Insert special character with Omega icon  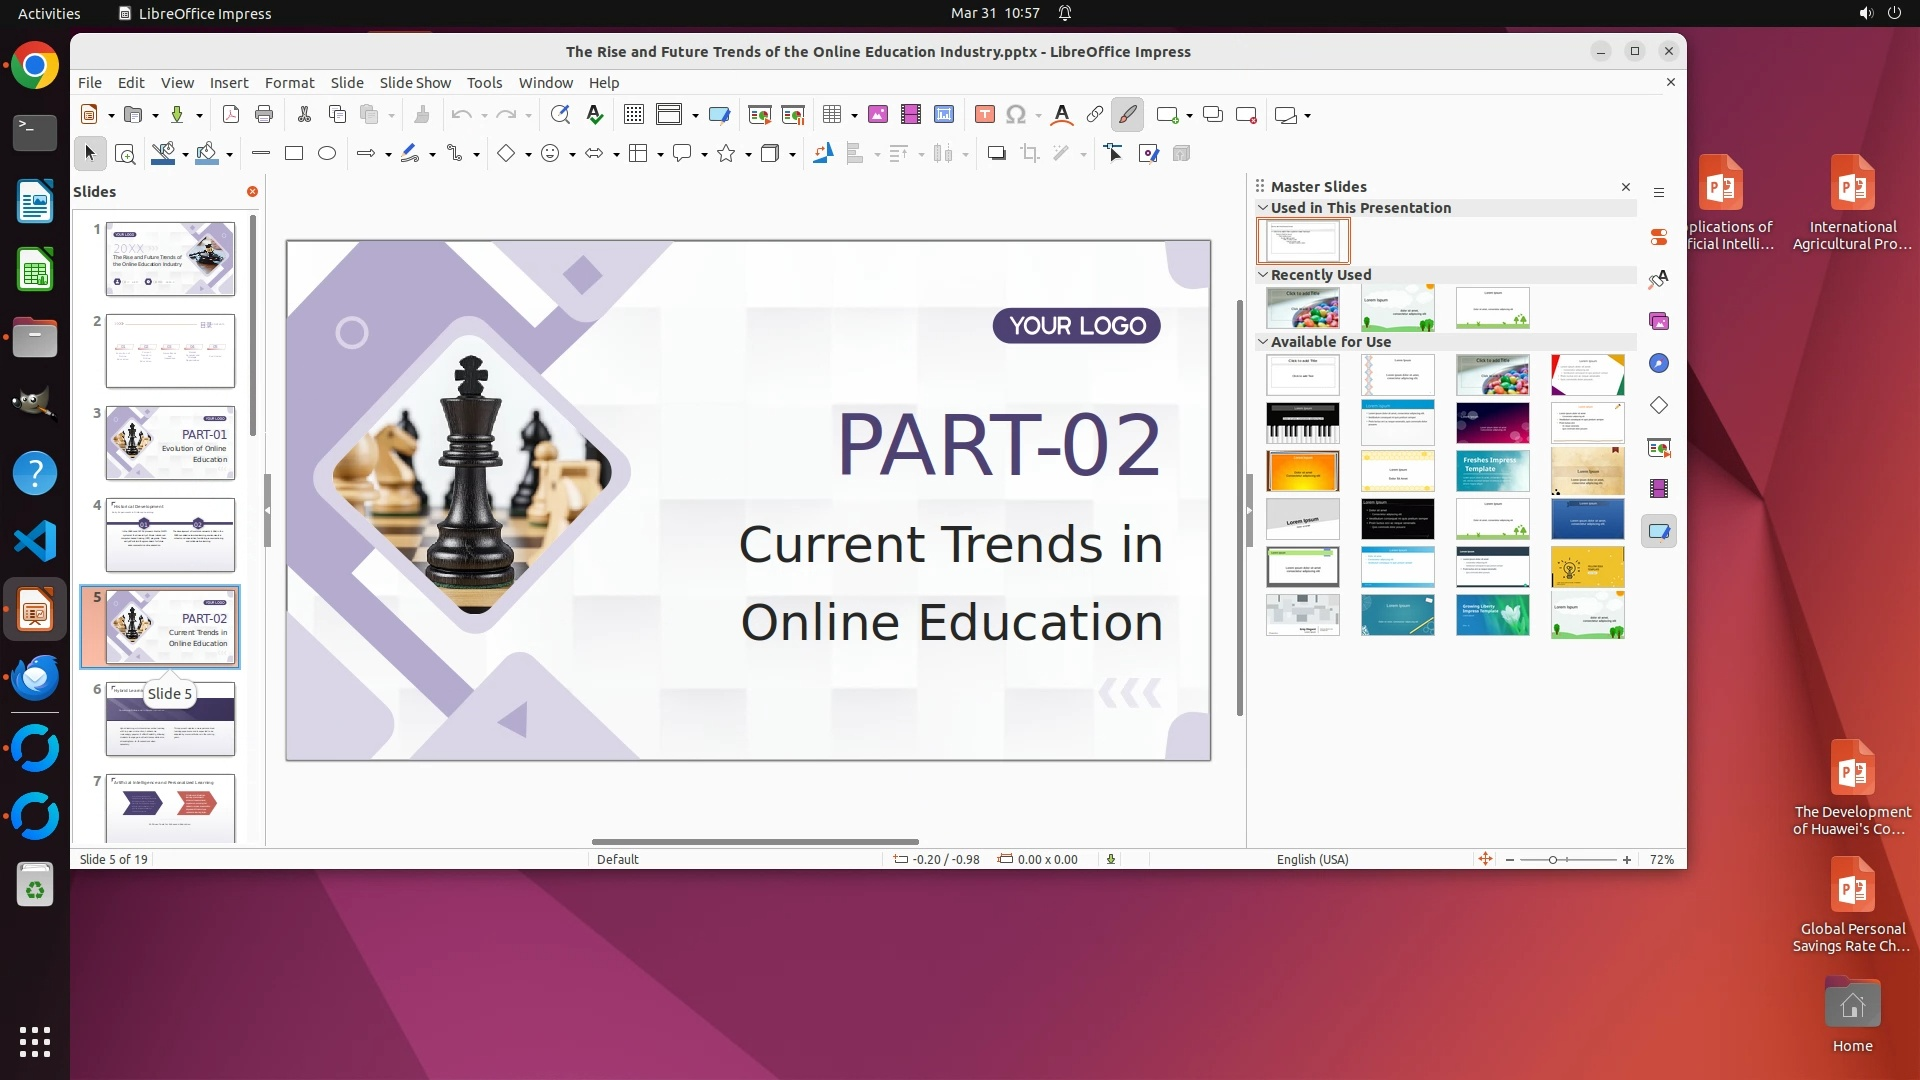(x=1016, y=115)
